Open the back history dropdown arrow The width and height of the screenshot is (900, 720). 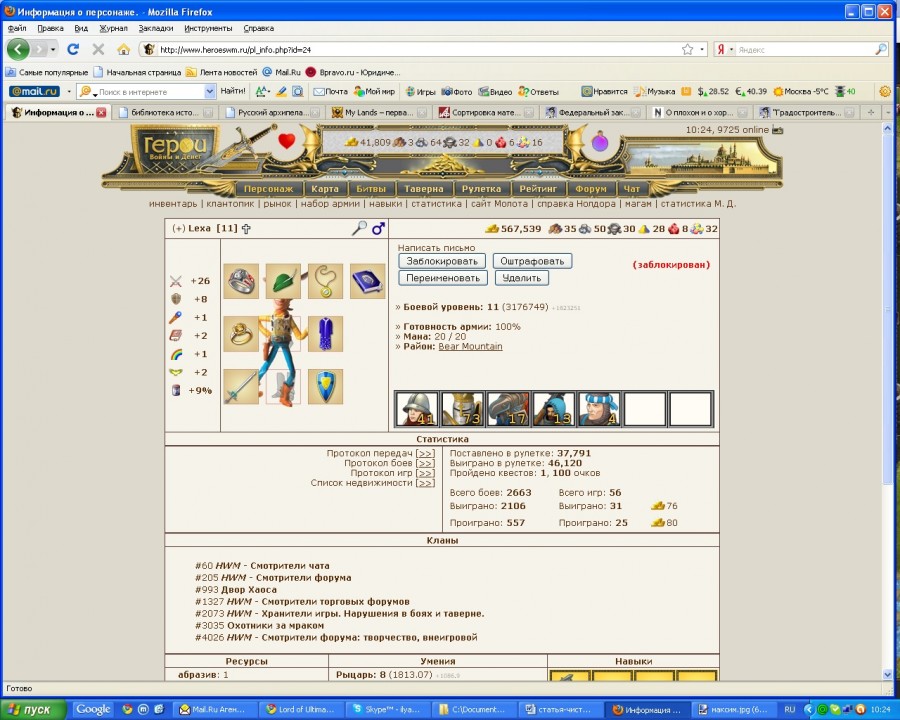pos(53,49)
